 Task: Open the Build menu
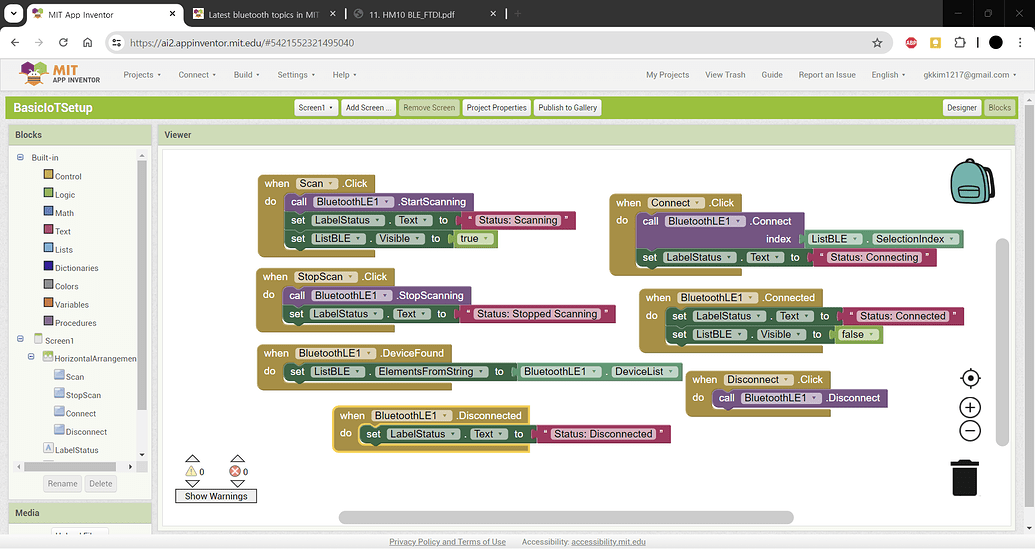click(246, 75)
